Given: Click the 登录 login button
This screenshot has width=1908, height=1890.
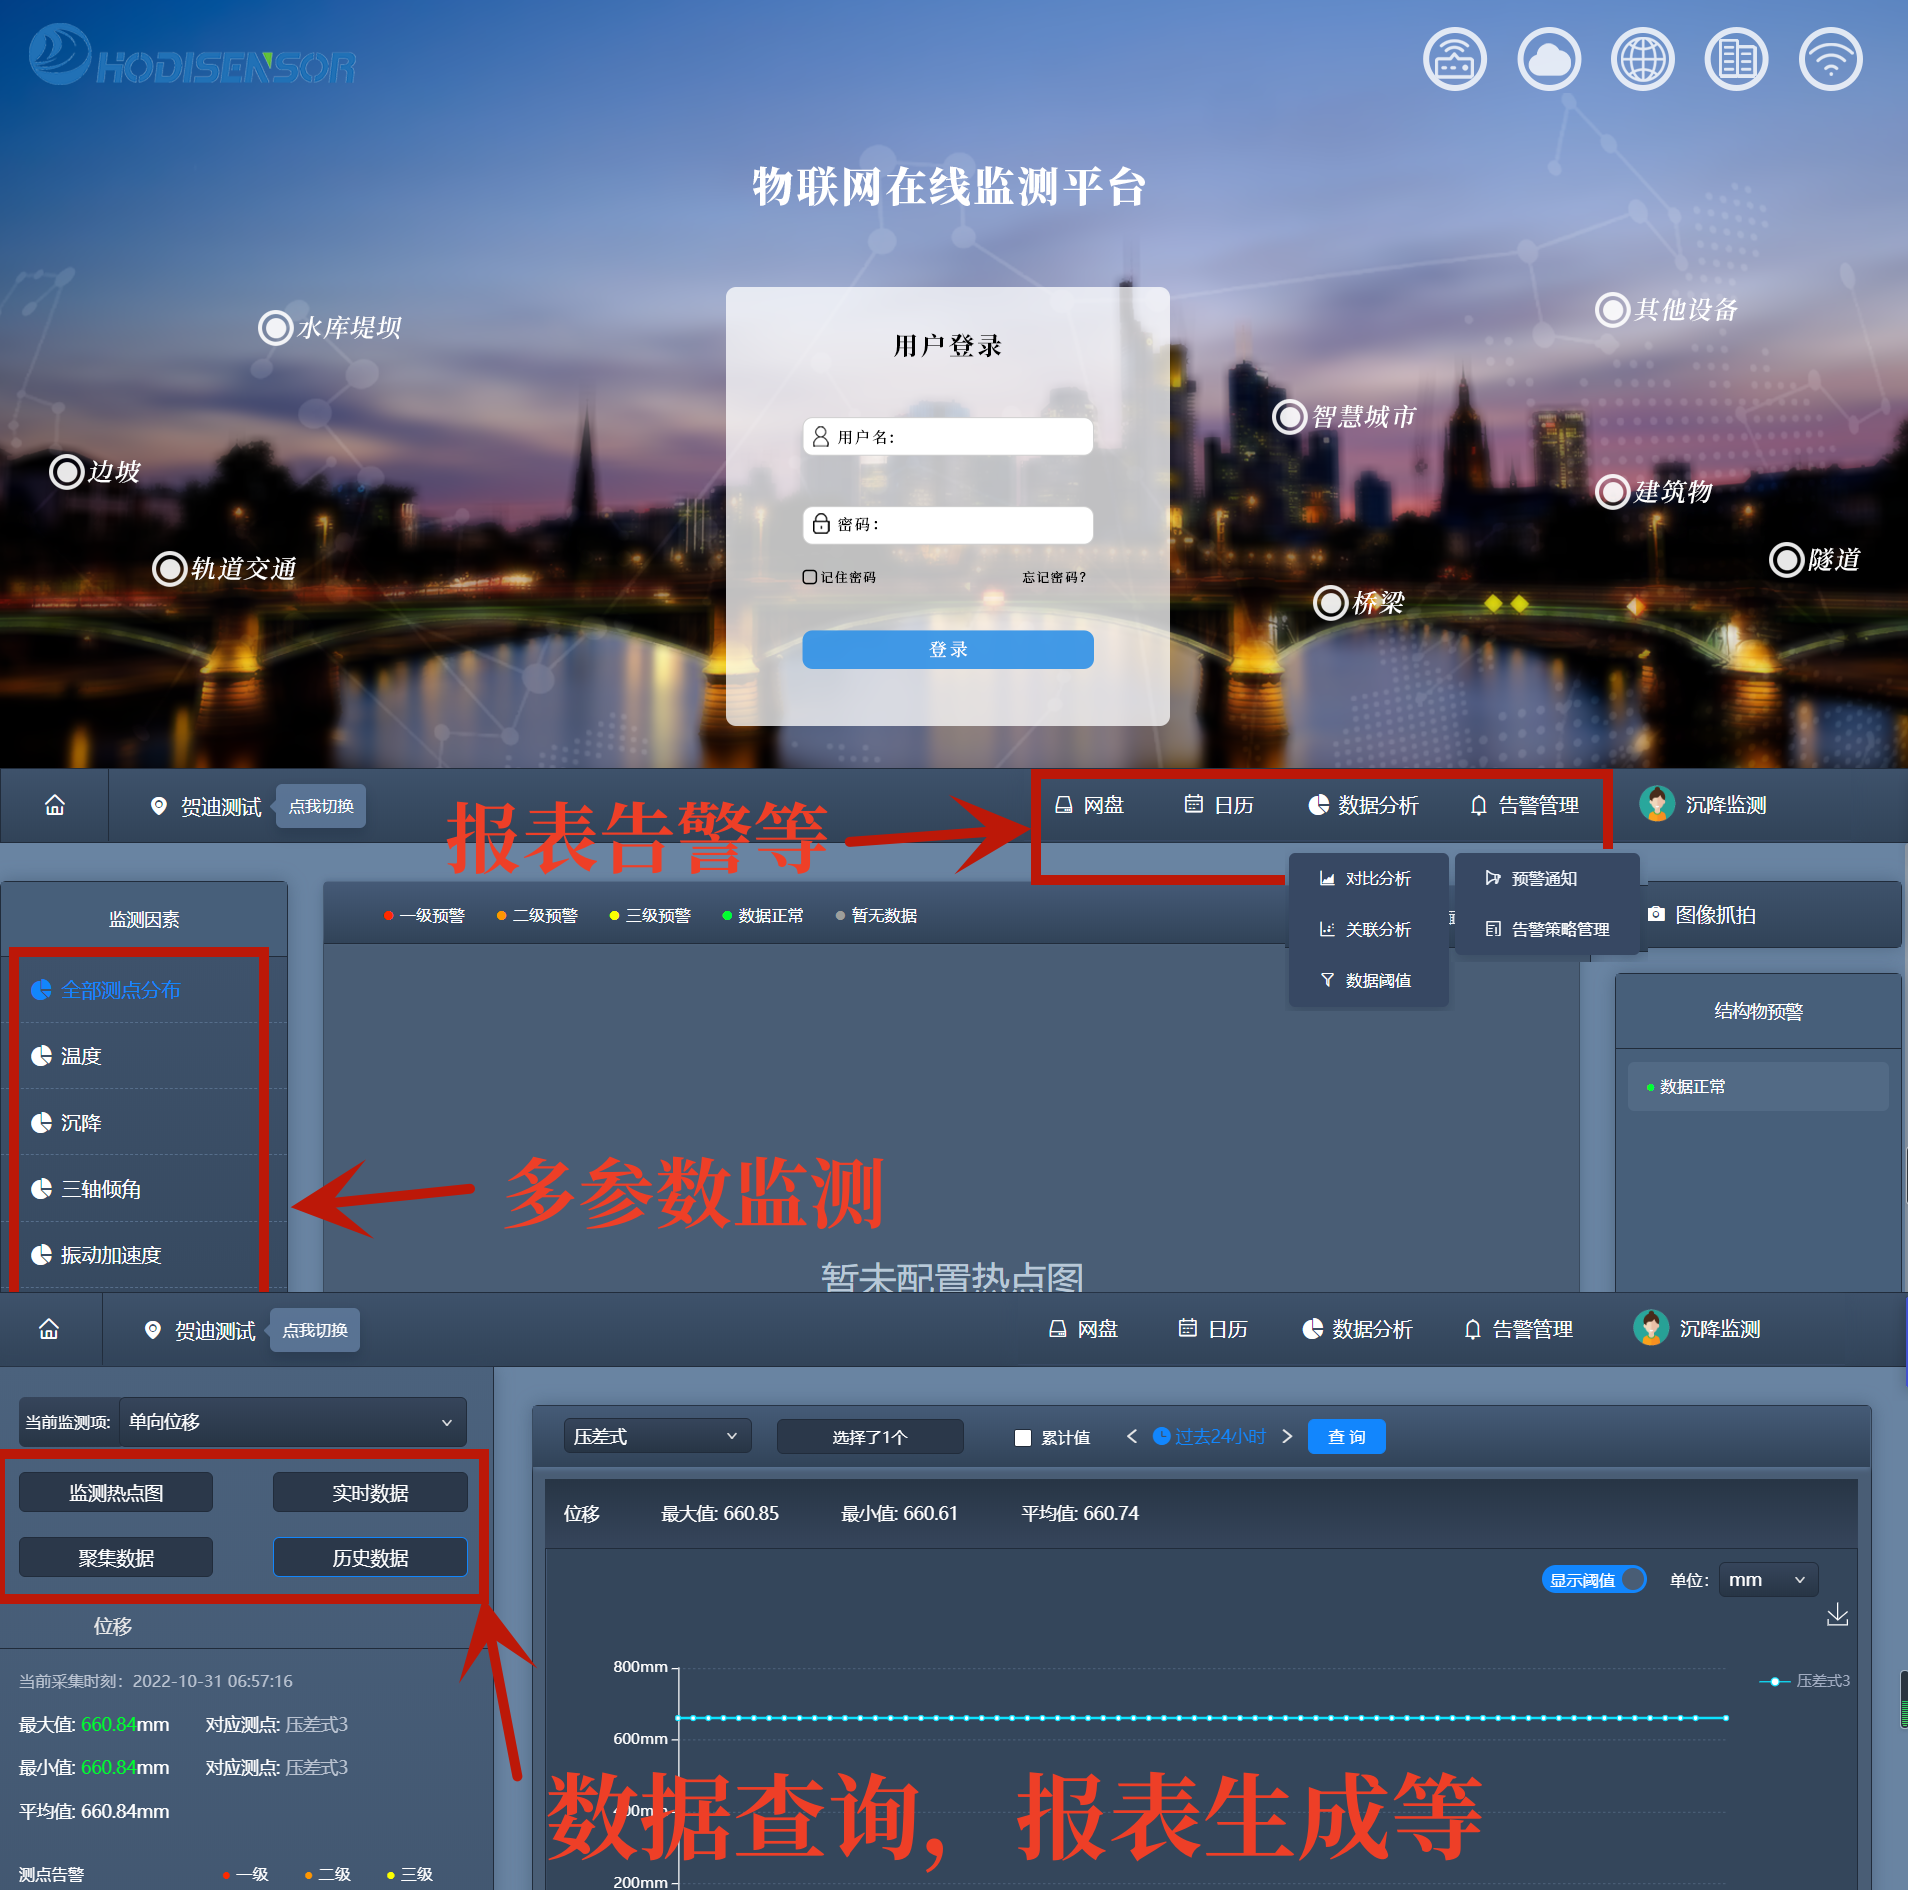Looking at the screenshot, I should [947, 649].
